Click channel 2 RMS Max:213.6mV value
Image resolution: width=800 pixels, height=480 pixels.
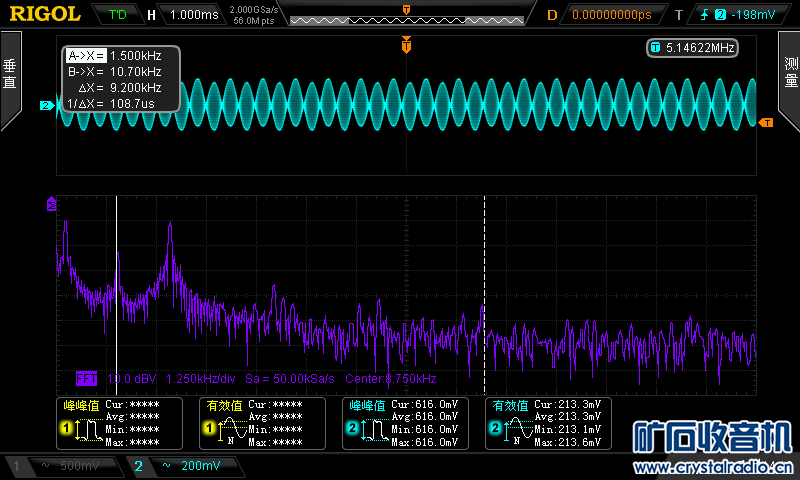(x=567, y=442)
